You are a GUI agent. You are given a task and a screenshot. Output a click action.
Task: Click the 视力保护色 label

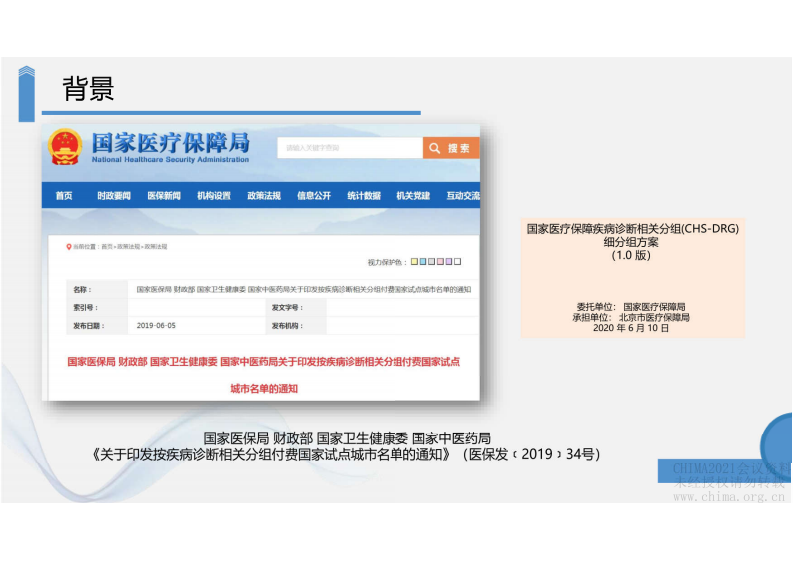387,262
